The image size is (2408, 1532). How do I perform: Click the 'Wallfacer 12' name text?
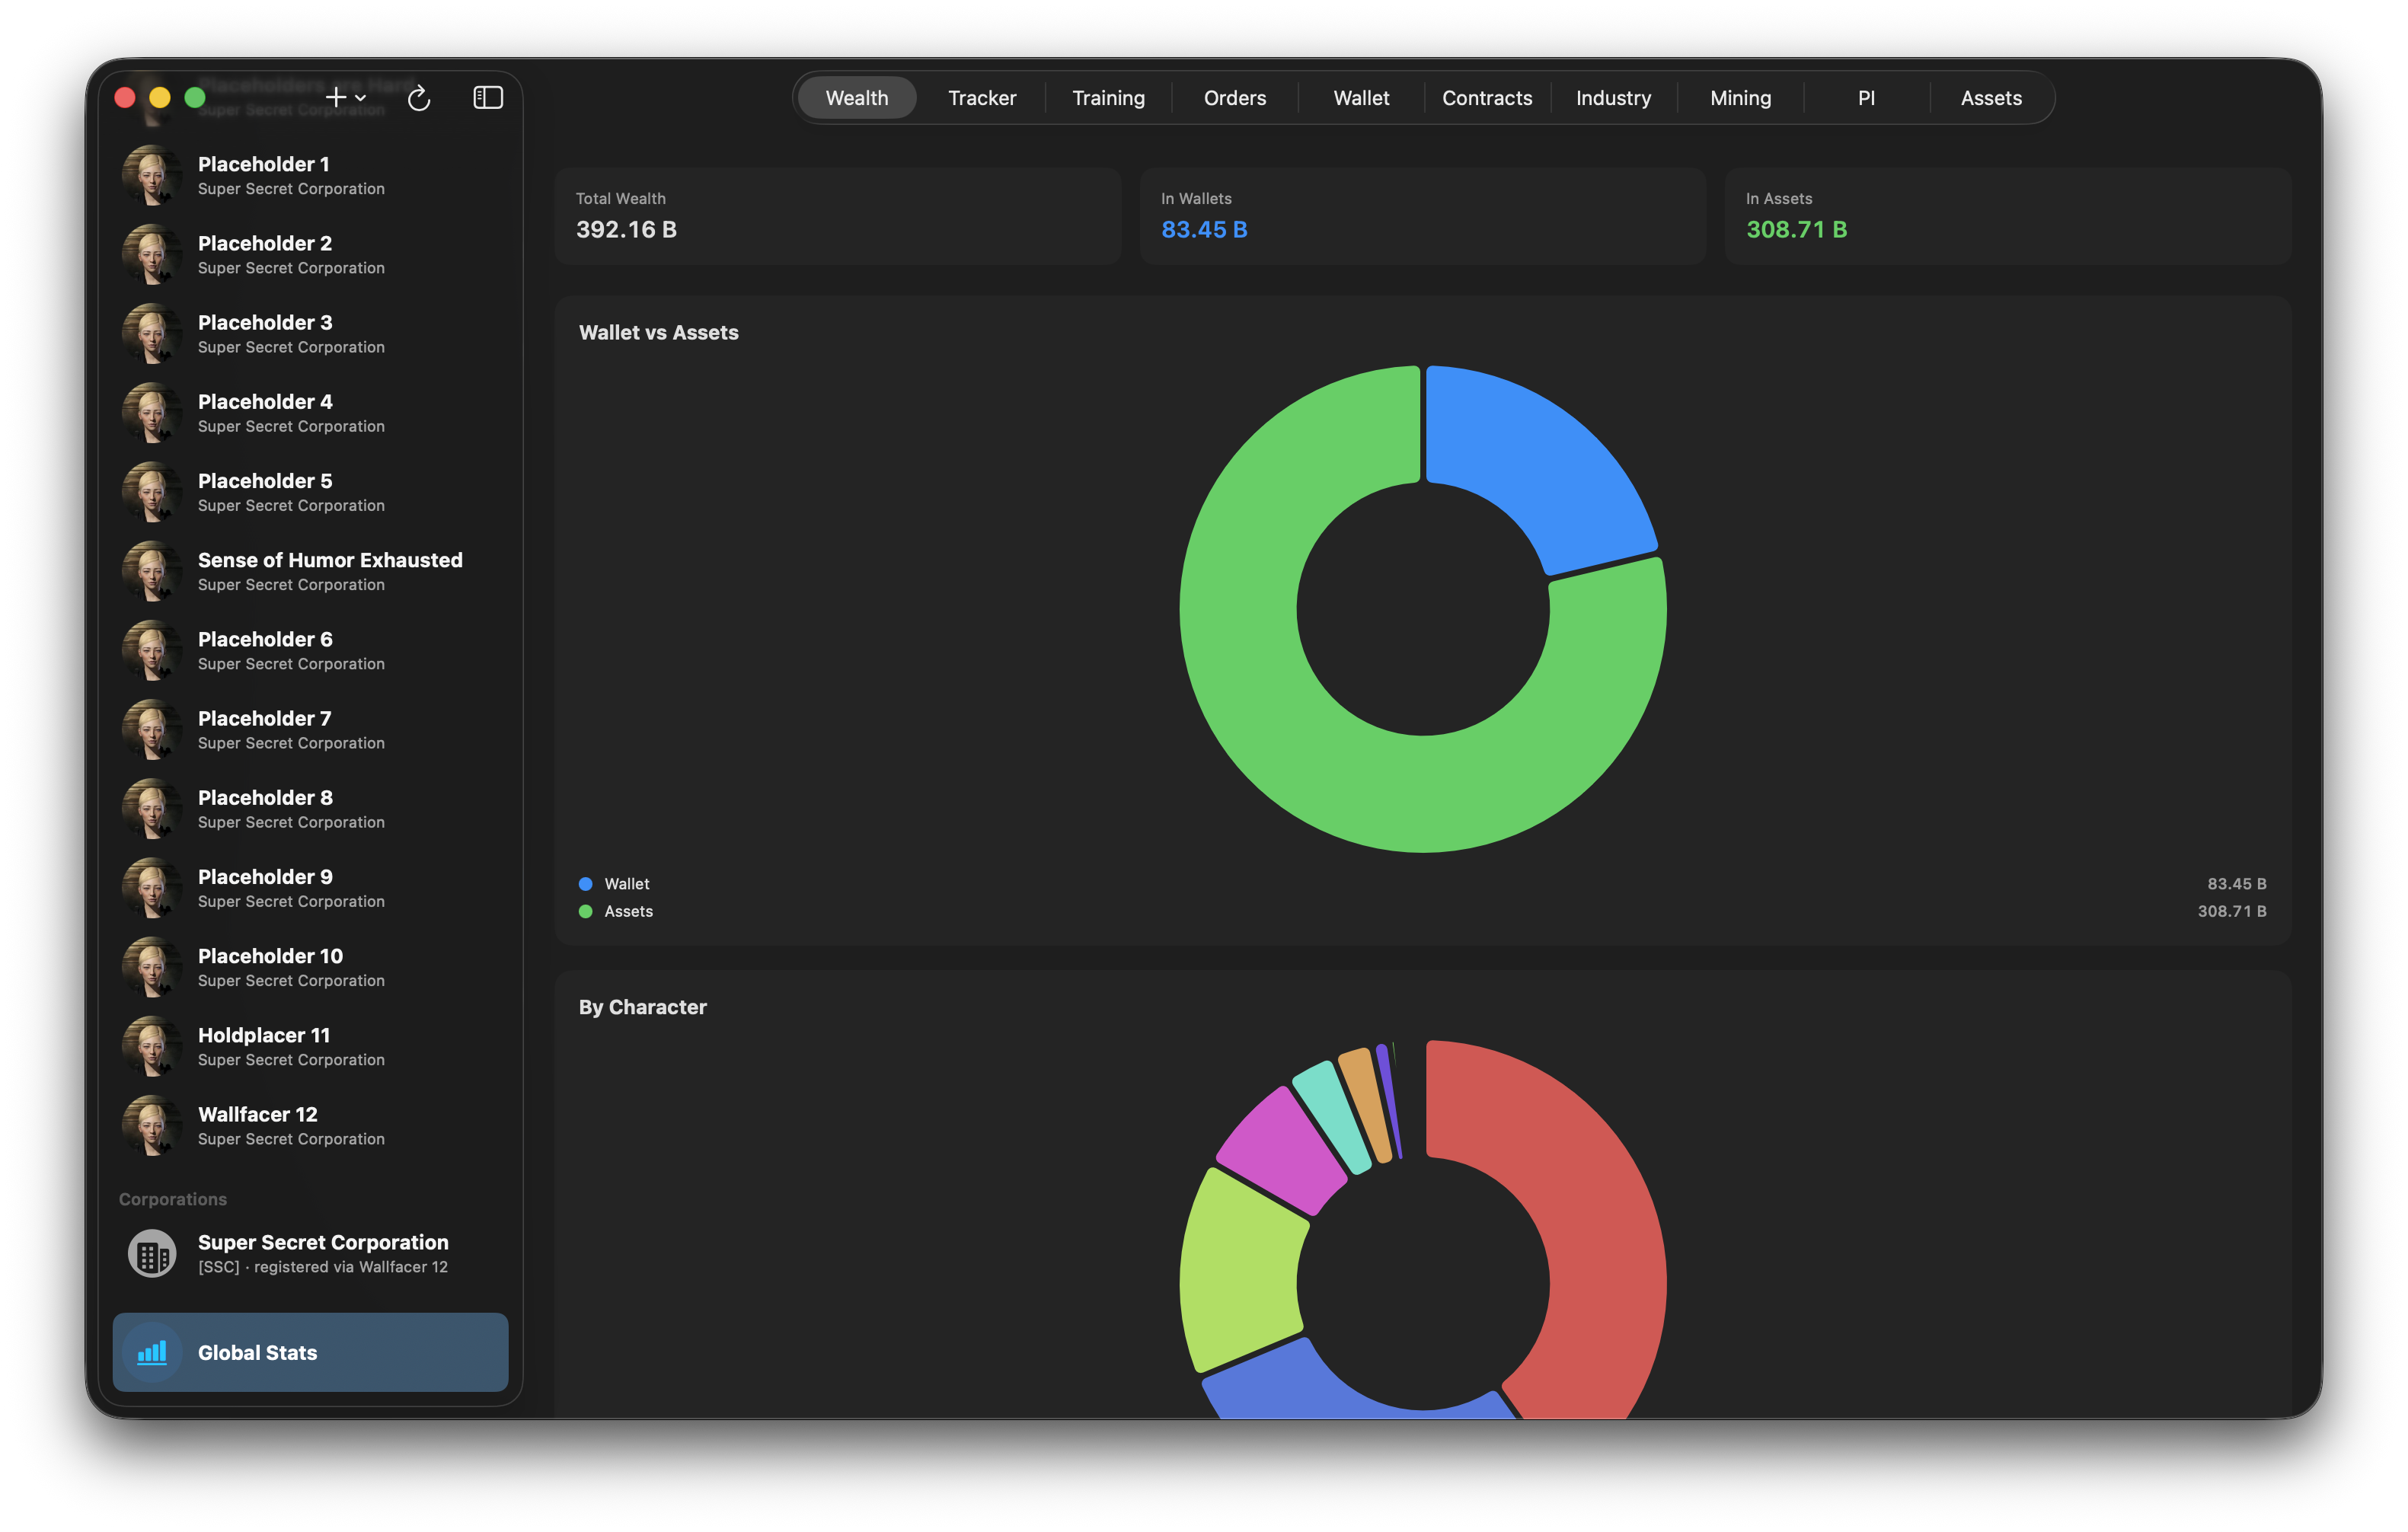pyautogui.click(x=257, y=1114)
